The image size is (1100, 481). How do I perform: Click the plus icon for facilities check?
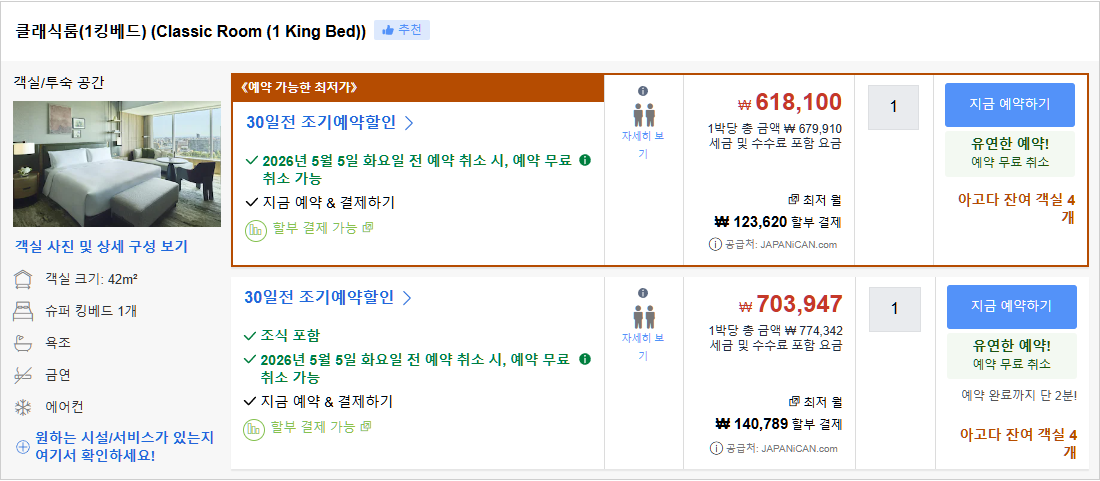(22, 446)
